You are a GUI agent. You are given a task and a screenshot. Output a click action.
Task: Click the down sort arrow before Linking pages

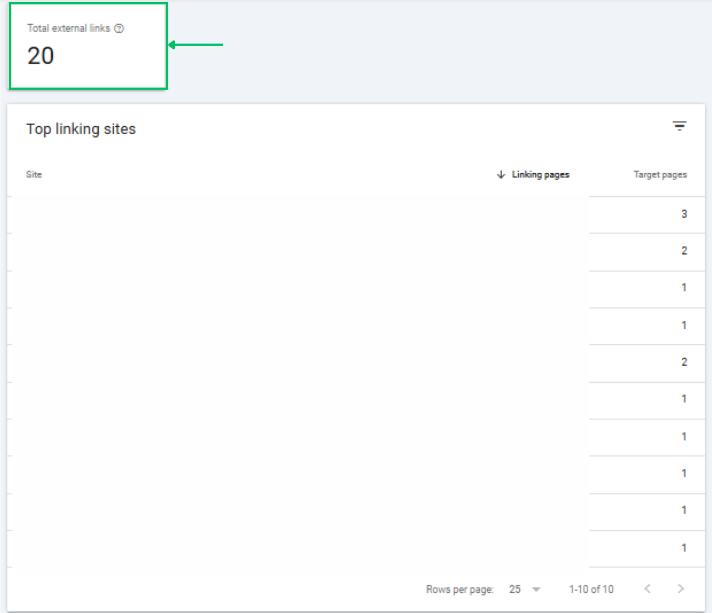point(501,175)
